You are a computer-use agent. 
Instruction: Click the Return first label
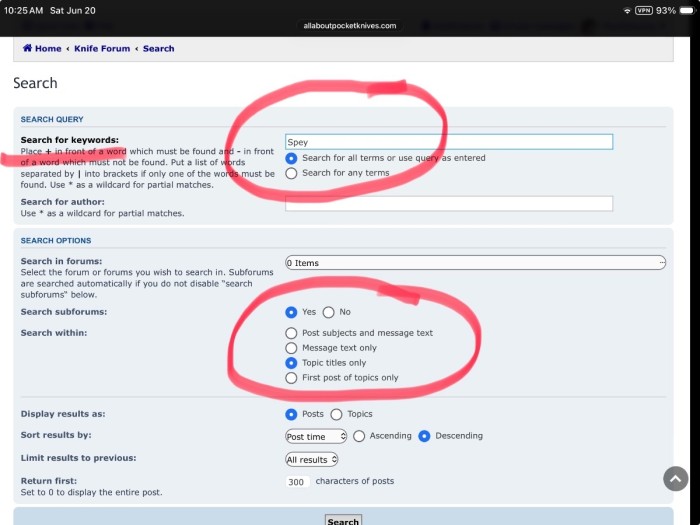click(x=49, y=481)
